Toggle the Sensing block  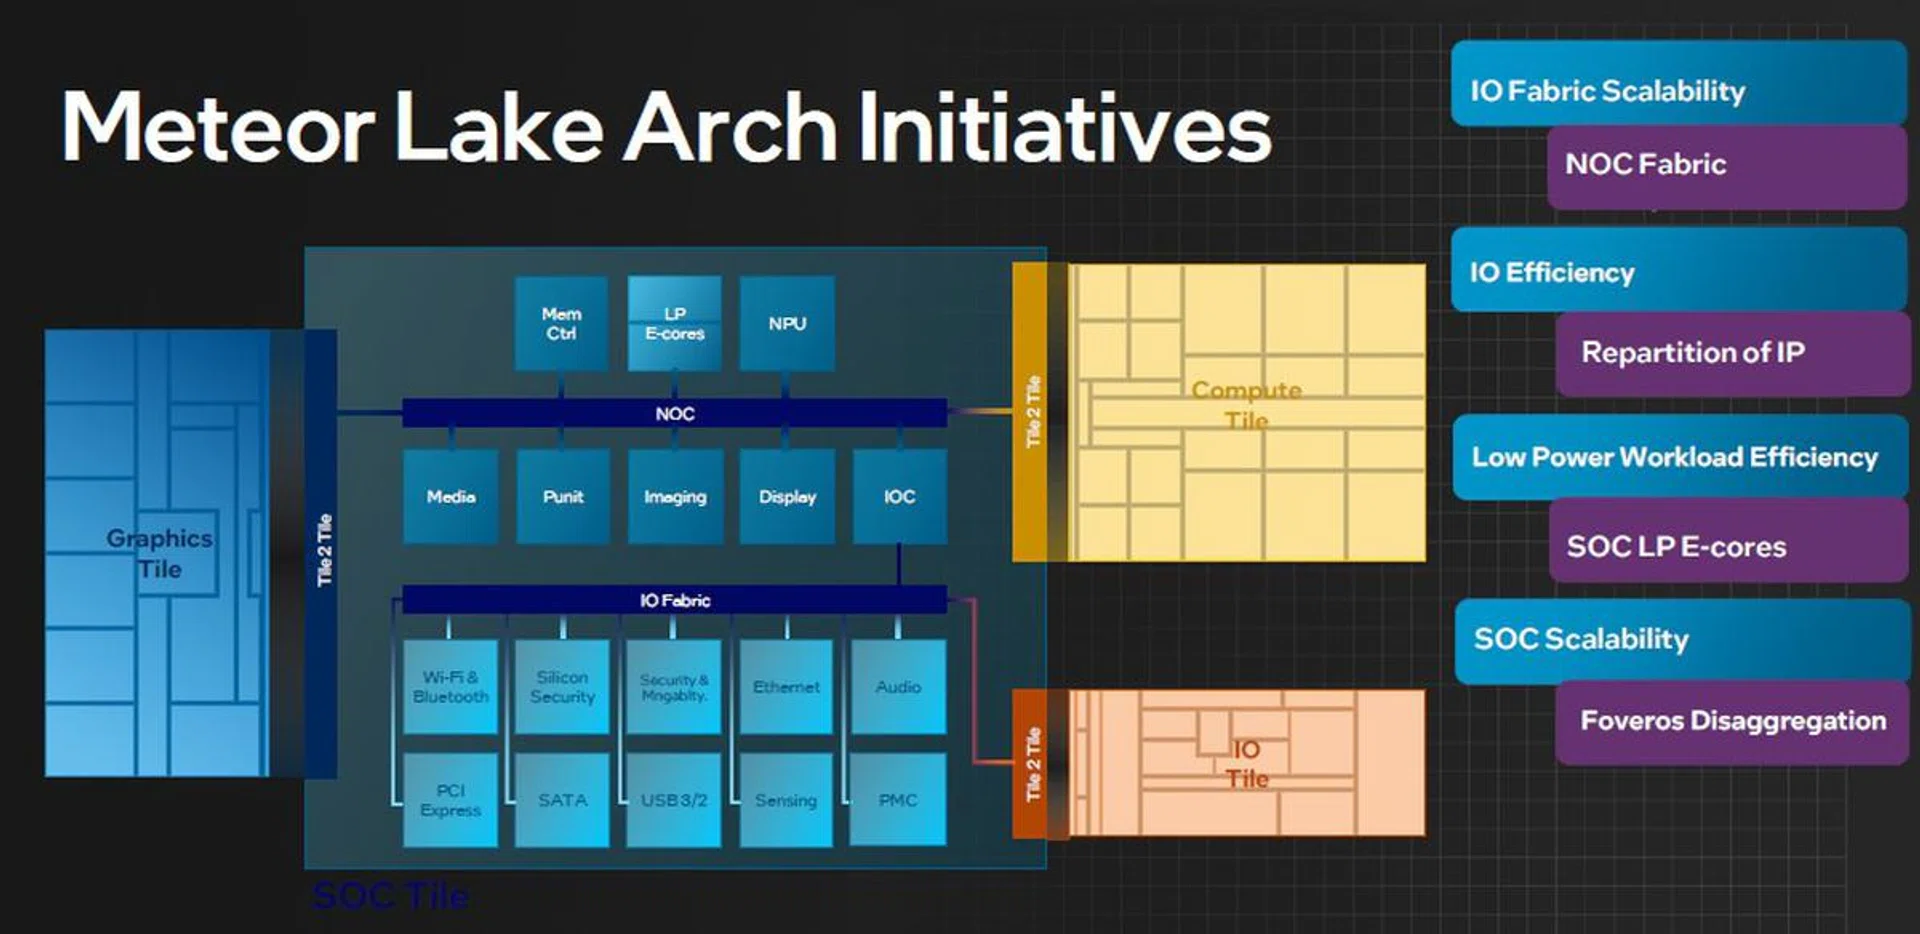[x=786, y=800]
